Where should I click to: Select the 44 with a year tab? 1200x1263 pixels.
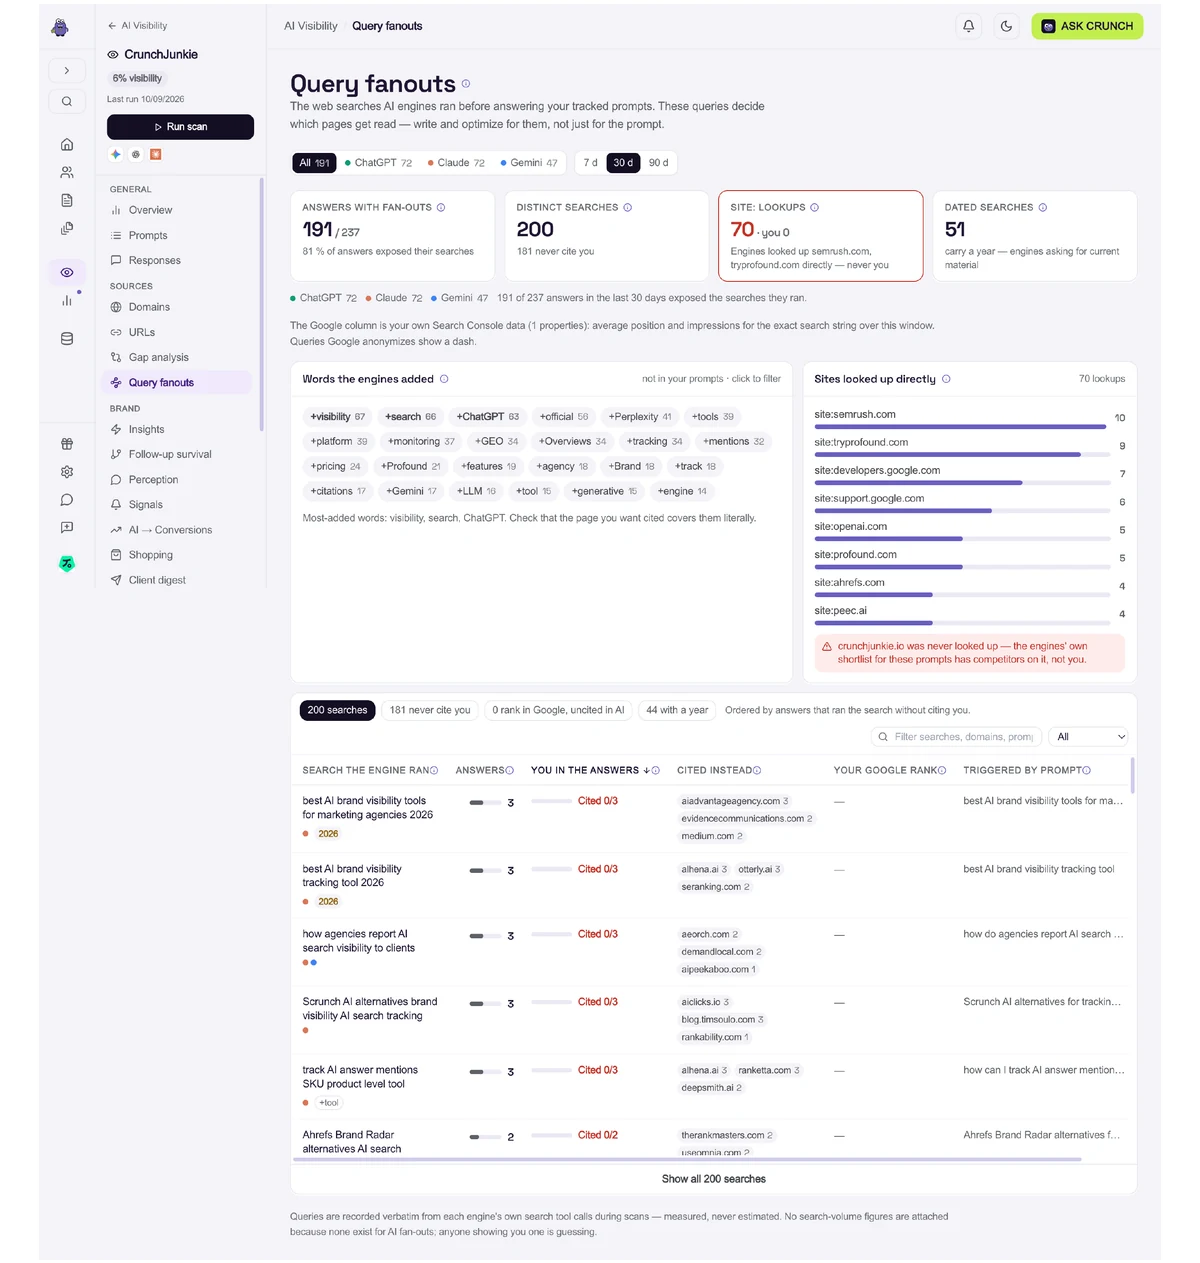677,710
